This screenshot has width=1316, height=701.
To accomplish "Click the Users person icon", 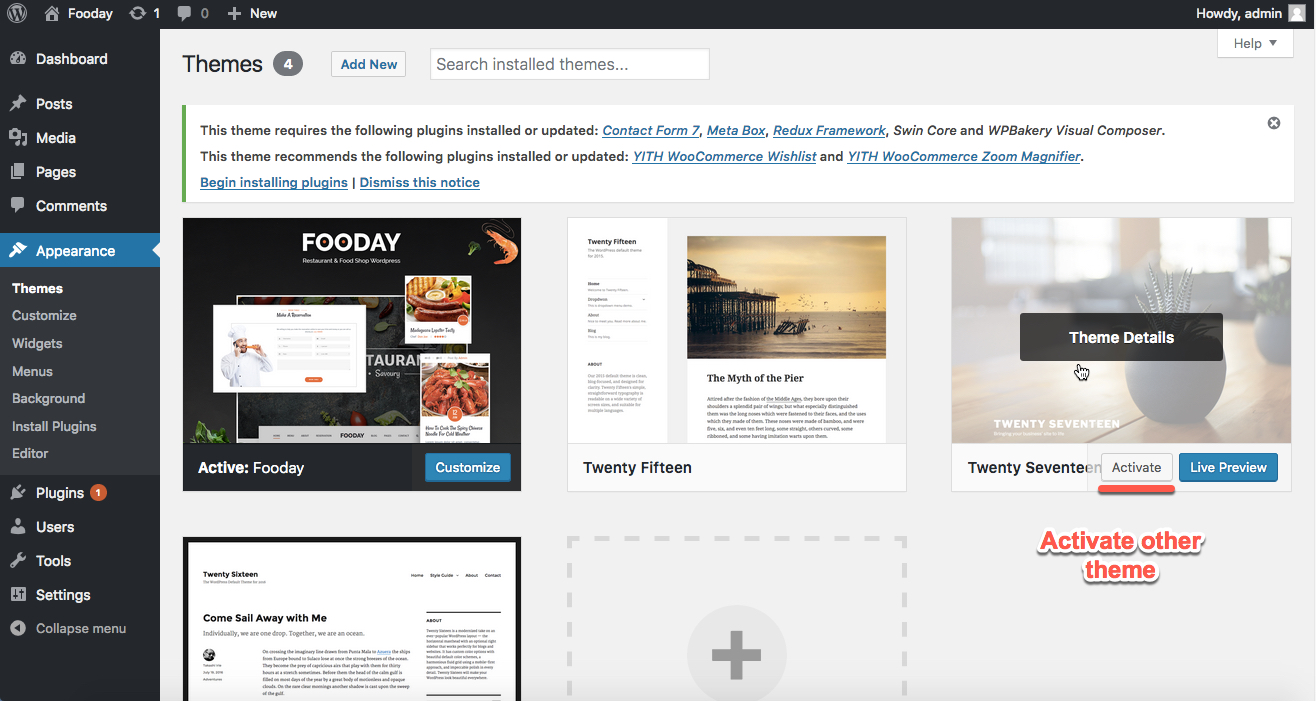I will tap(18, 526).
